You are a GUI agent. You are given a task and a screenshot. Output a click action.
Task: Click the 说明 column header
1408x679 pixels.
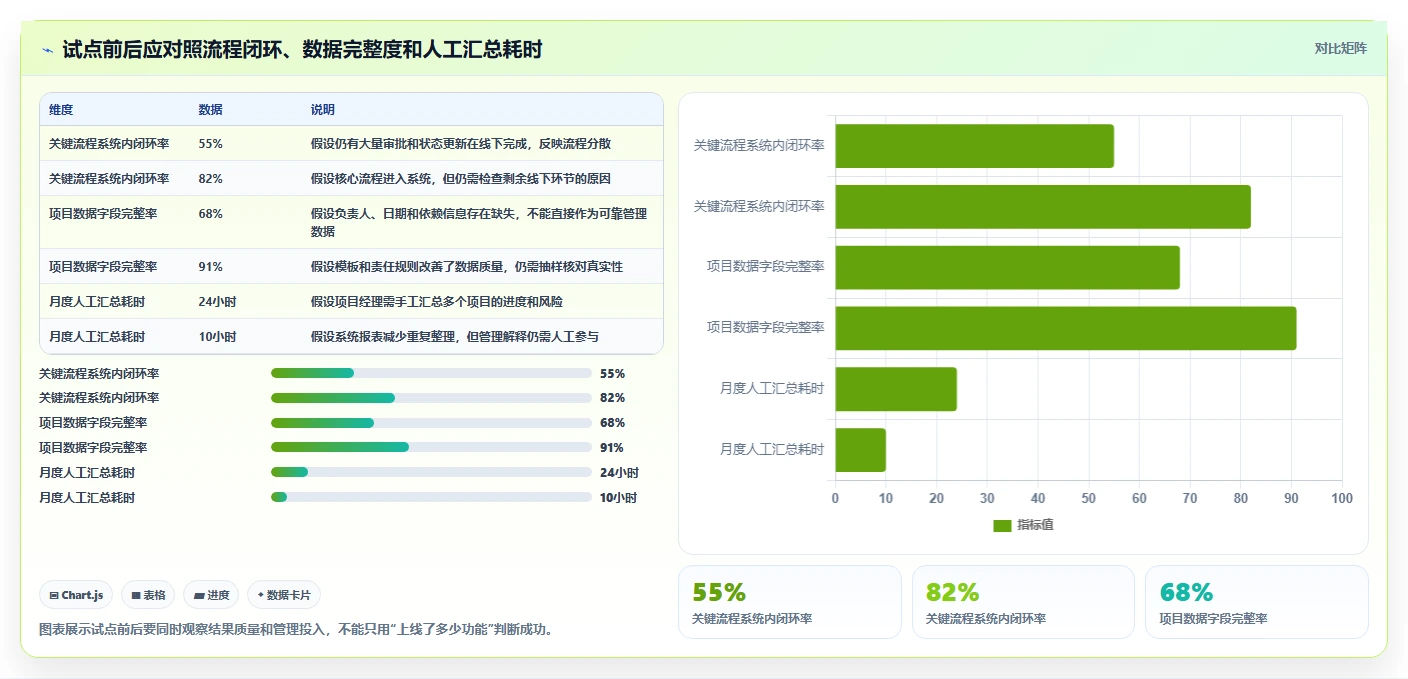coord(323,110)
